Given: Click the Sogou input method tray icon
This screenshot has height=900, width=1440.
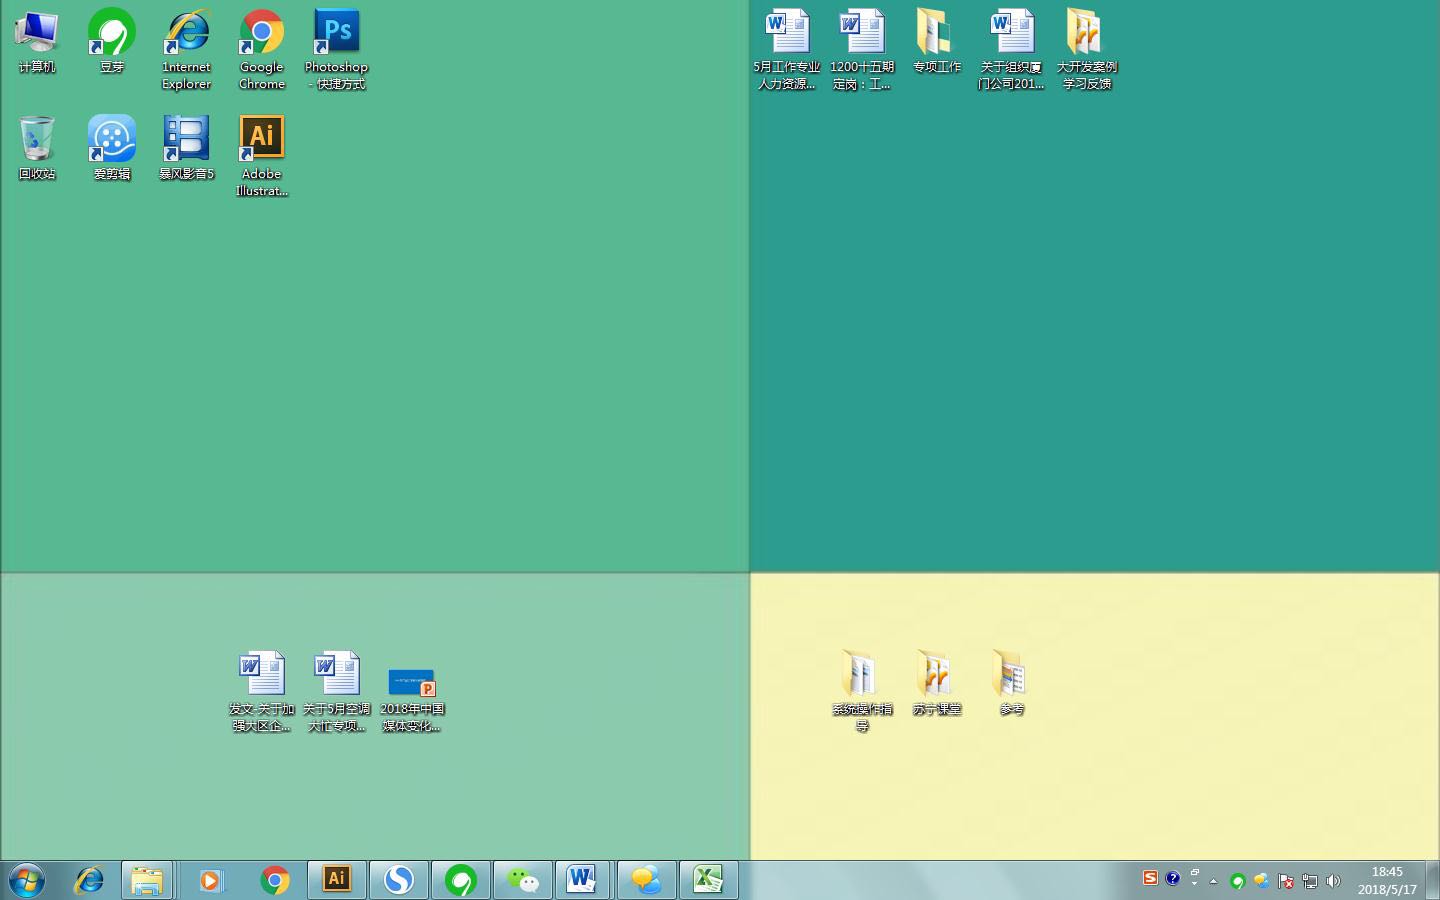Looking at the screenshot, I should [1150, 878].
